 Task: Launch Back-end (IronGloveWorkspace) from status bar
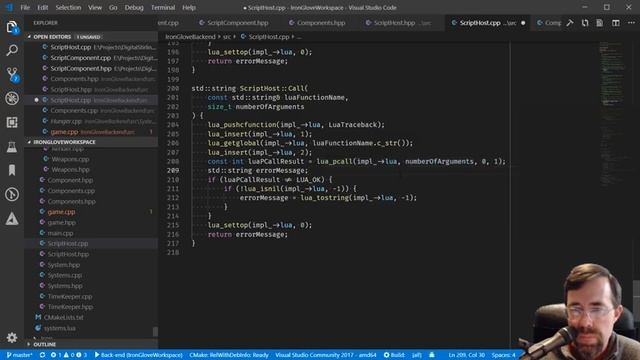click(138, 355)
